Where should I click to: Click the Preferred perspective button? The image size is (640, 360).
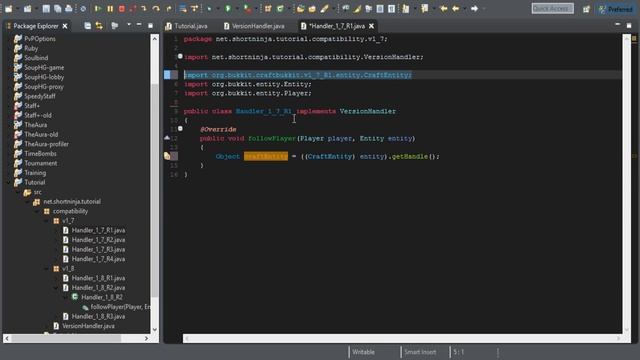pyautogui.click(x=616, y=9)
